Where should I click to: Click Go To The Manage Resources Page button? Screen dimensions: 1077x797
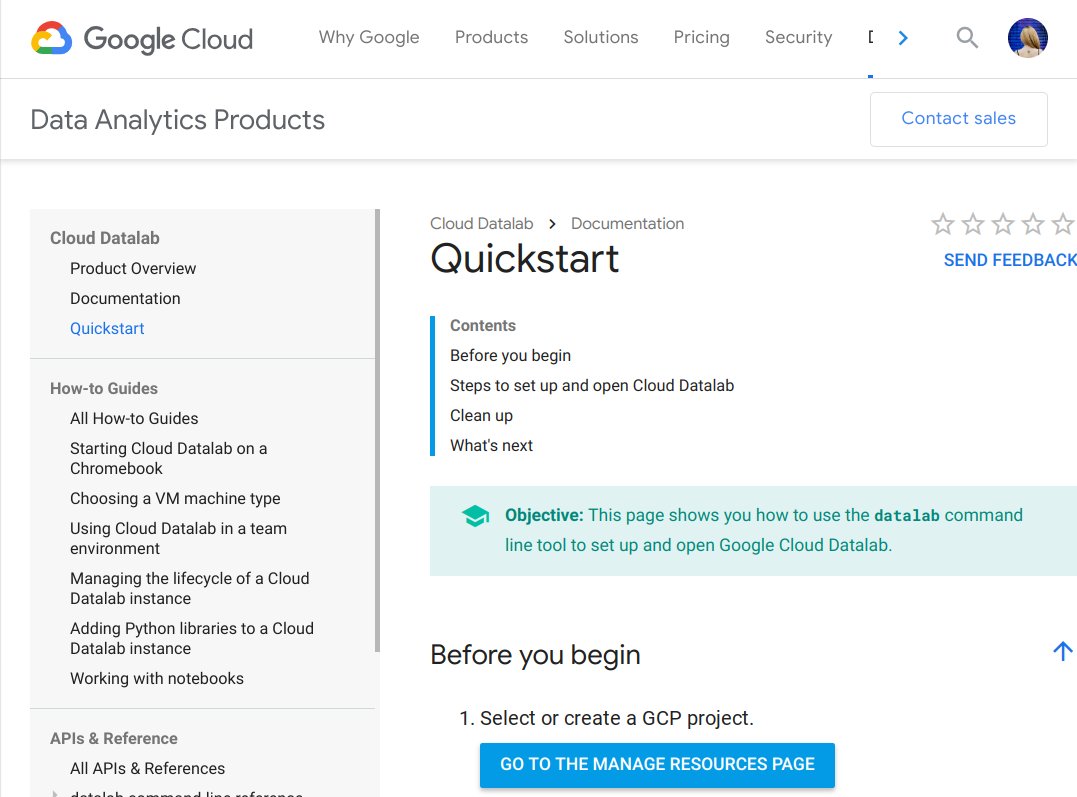(657, 765)
